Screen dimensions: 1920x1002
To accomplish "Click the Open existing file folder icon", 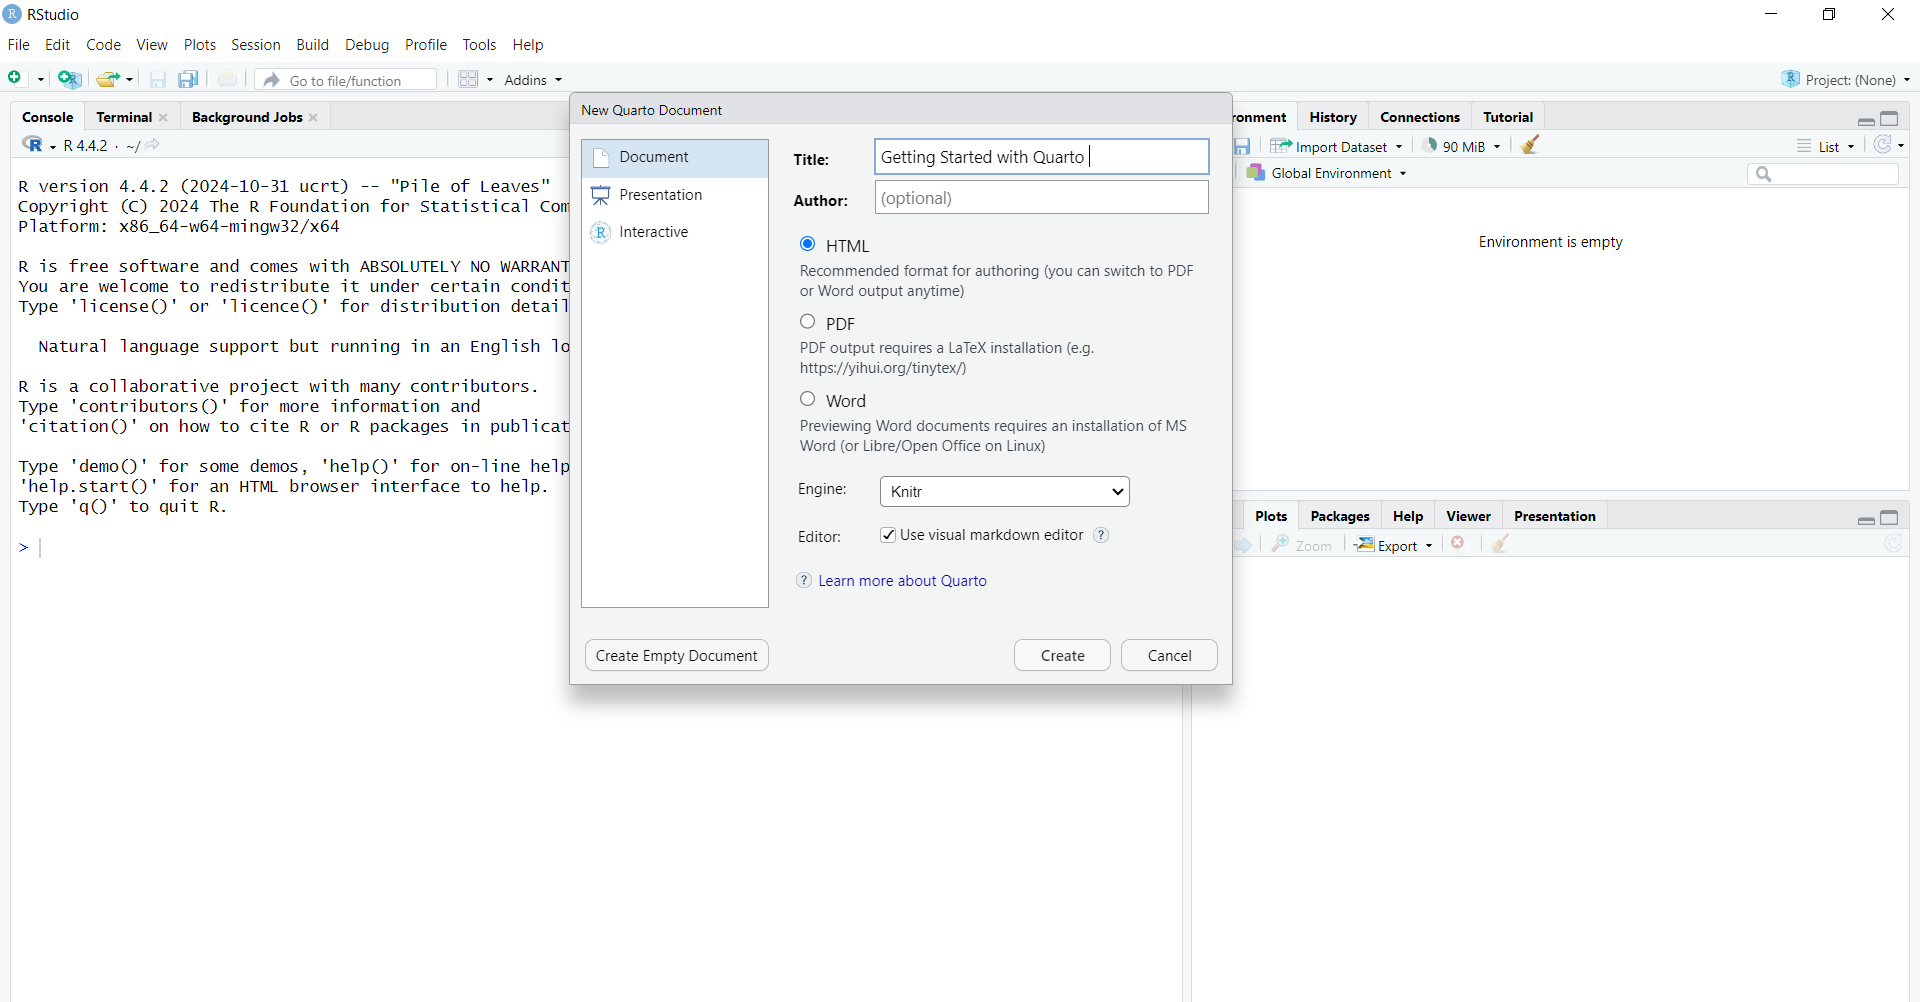I will (x=108, y=79).
